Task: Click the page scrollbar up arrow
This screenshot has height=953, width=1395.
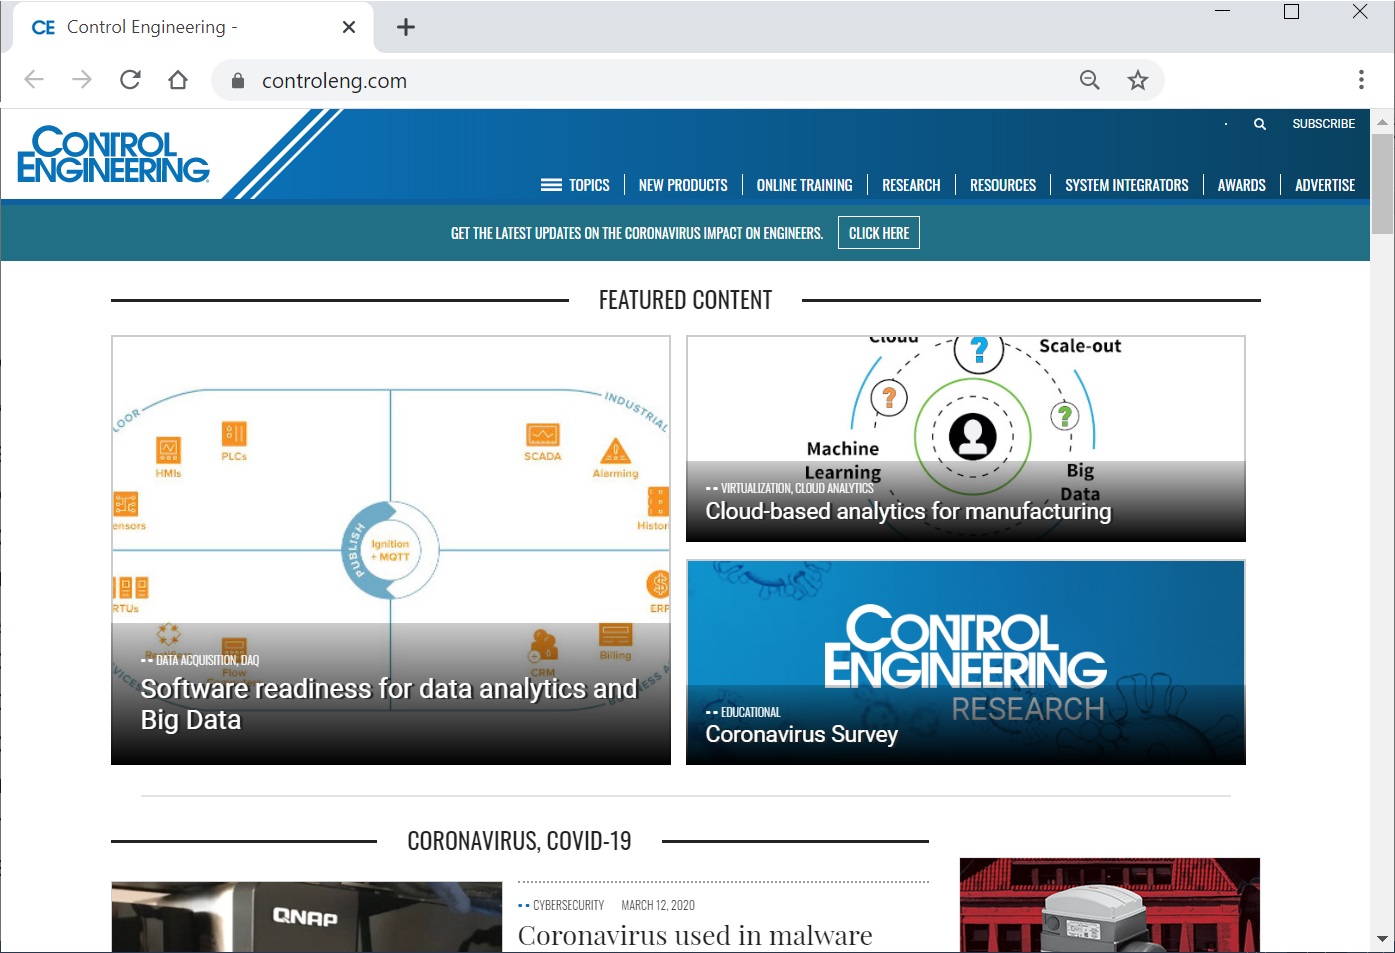Action: click(x=1383, y=122)
